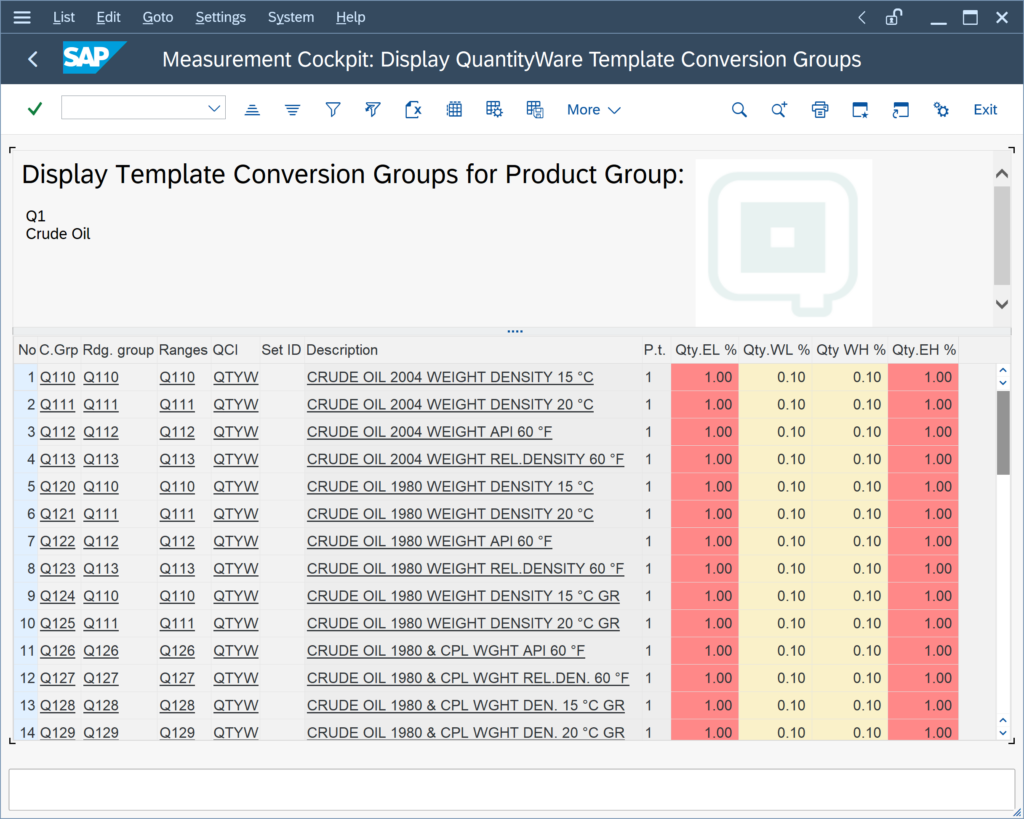
Task: Open the Goto menu
Action: pos(158,17)
